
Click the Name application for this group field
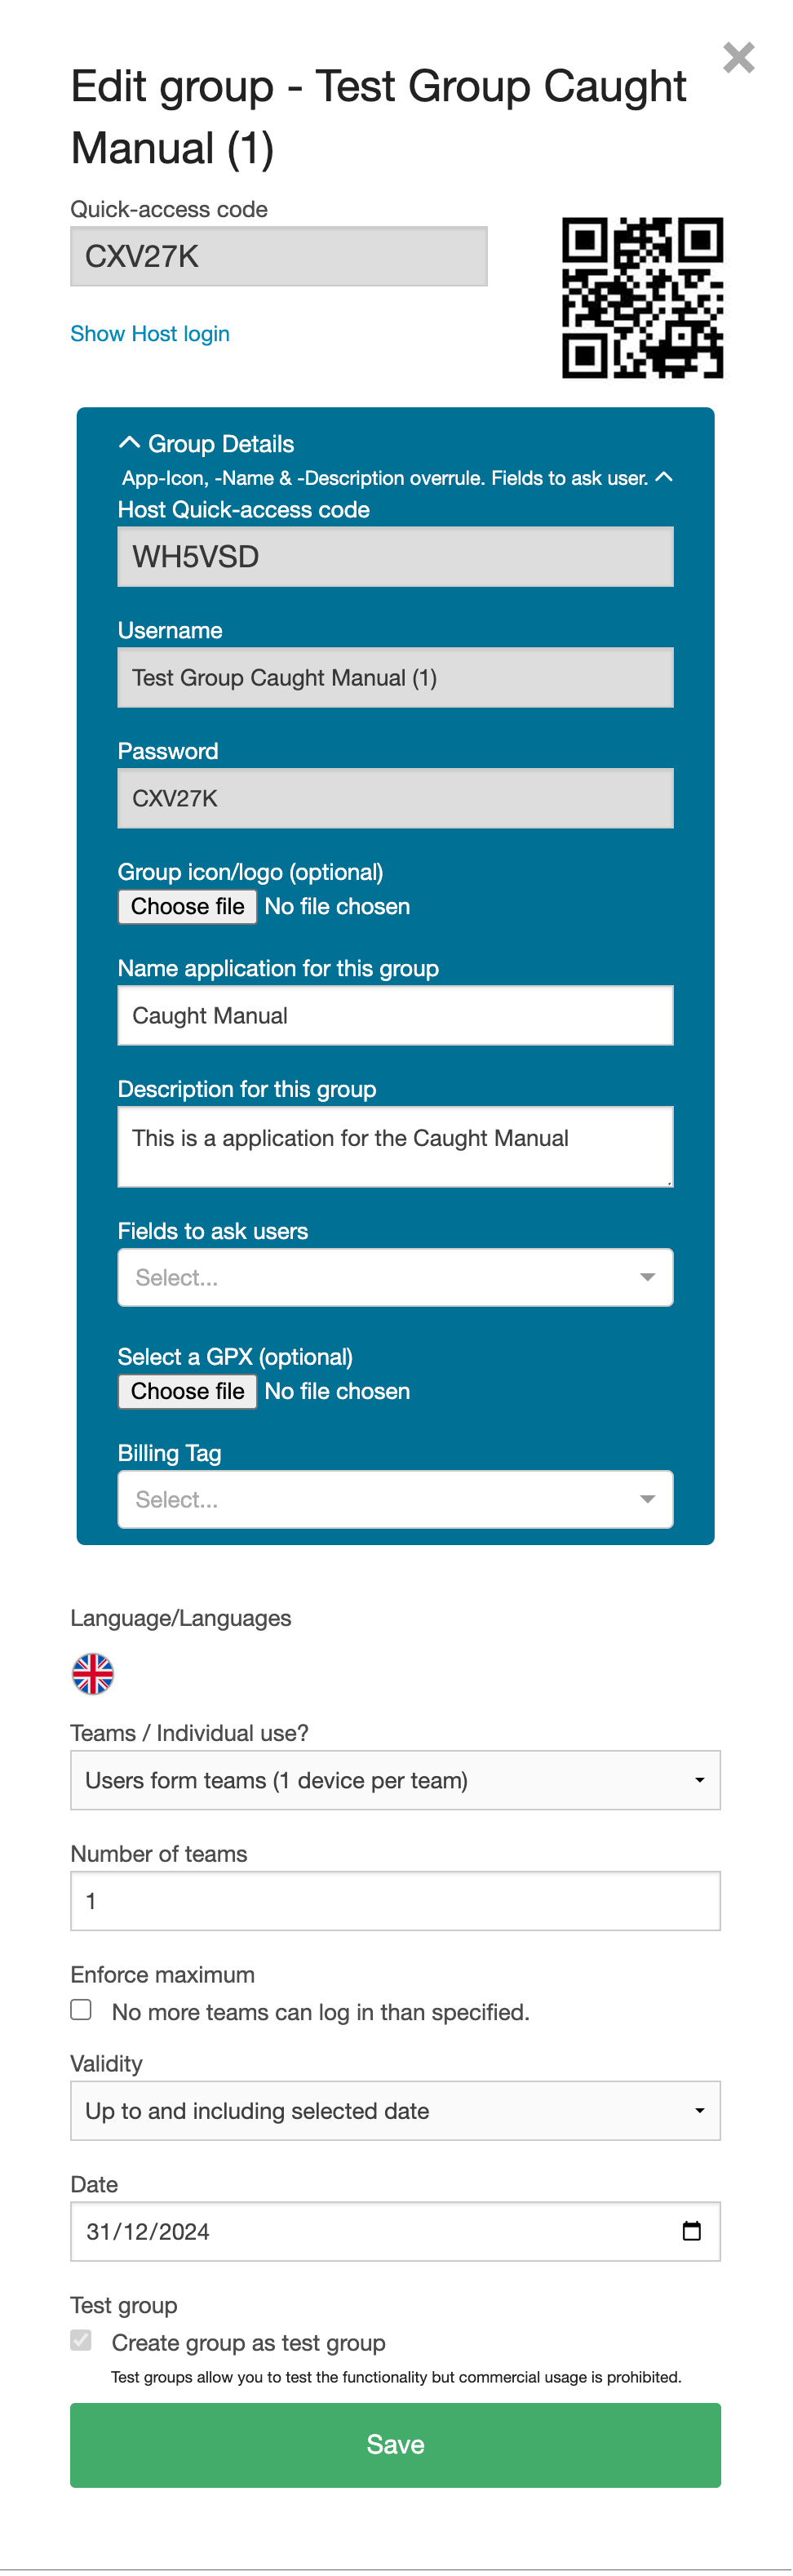pos(395,1015)
